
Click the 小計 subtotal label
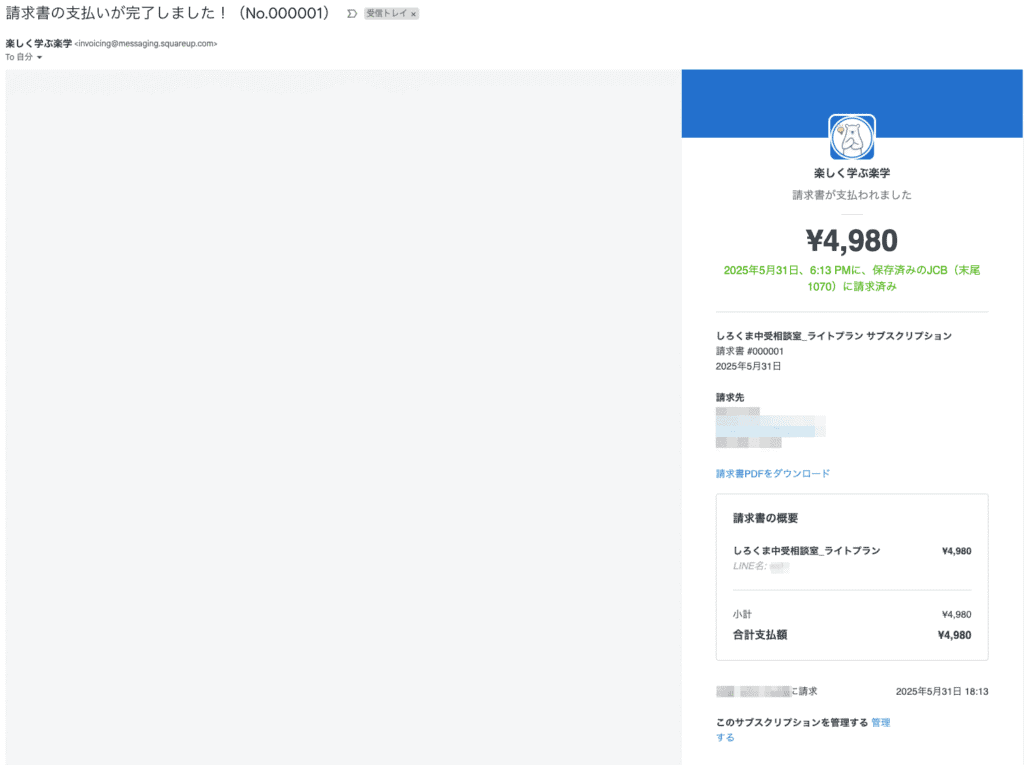pos(742,614)
